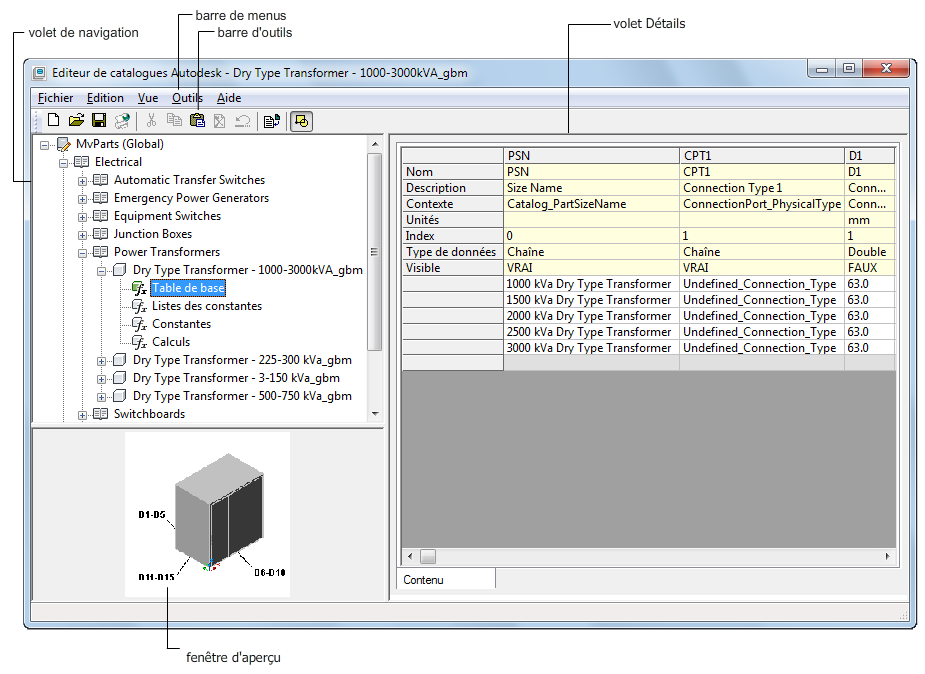Click the Cut scissors icon
This screenshot has height=674, width=925.
(151, 120)
